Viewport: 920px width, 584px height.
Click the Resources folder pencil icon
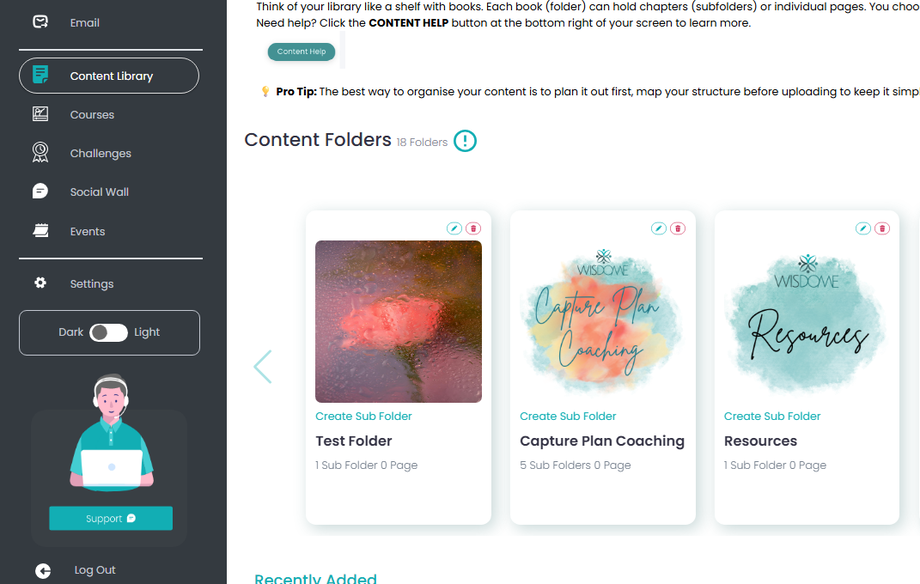tap(863, 229)
